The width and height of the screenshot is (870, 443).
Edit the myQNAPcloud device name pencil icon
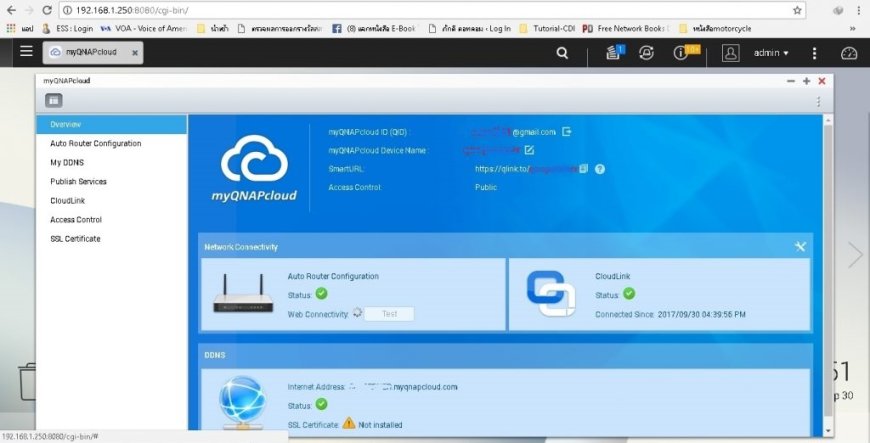[x=529, y=150]
